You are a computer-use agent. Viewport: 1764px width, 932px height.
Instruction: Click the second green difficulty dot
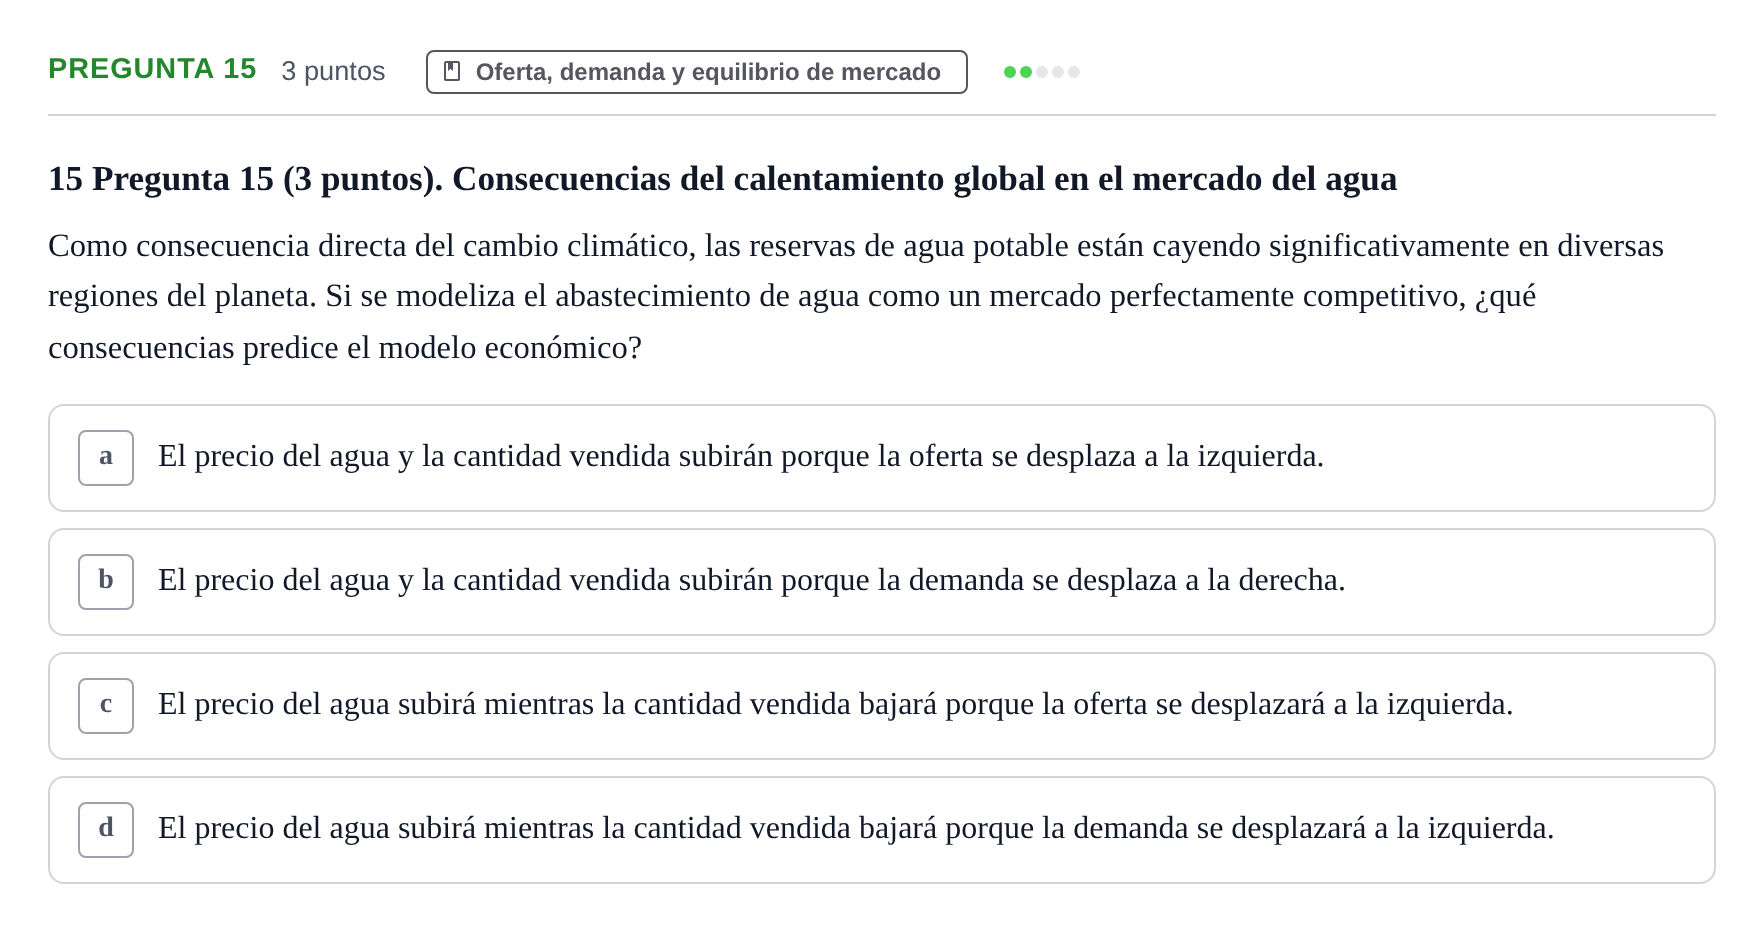[x=1026, y=72]
